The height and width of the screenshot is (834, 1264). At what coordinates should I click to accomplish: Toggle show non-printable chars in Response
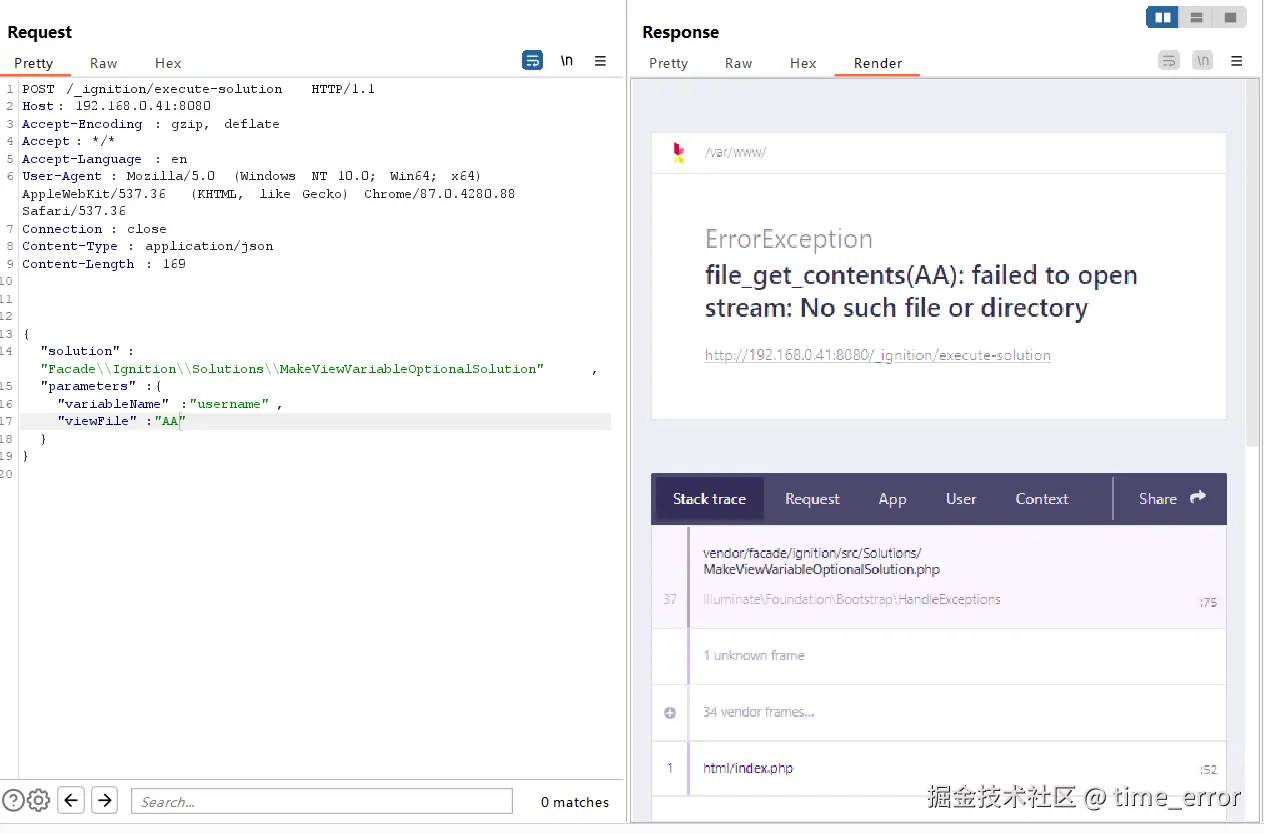pyautogui.click(x=1203, y=61)
